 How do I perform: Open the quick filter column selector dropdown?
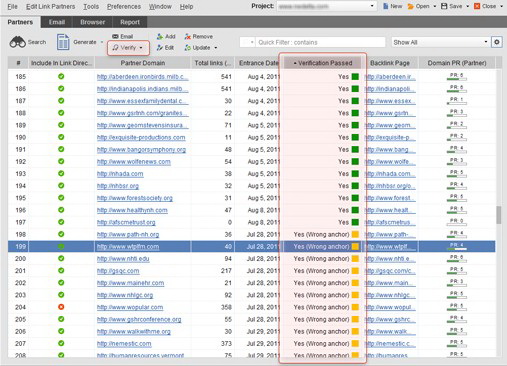point(248,42)
